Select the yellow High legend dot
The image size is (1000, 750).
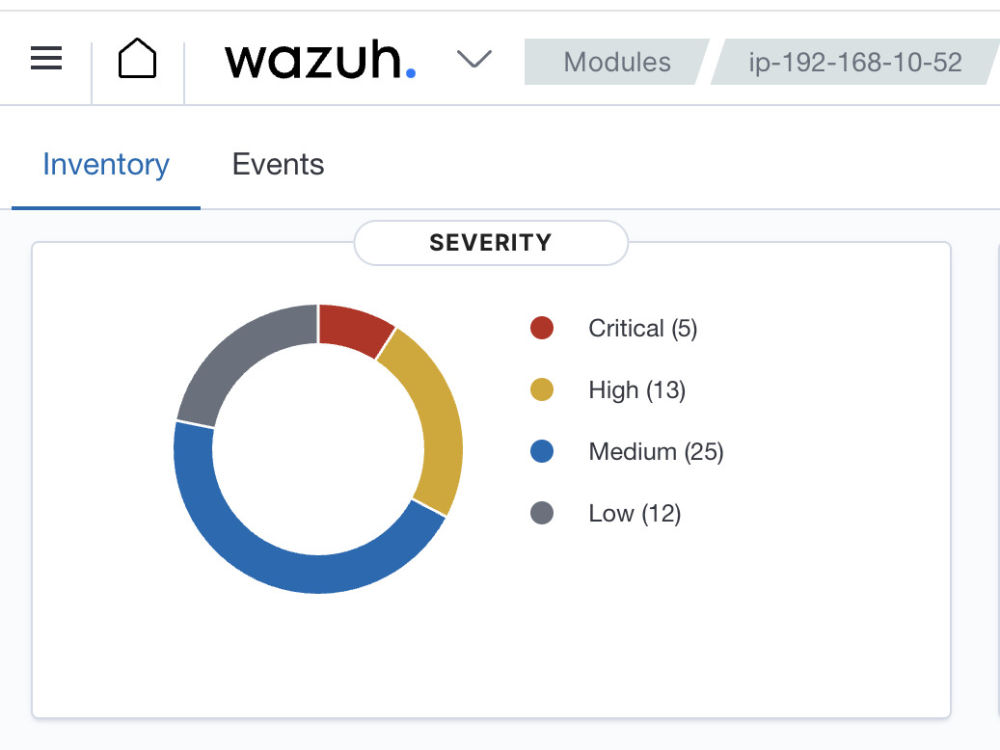coord(541,390)
